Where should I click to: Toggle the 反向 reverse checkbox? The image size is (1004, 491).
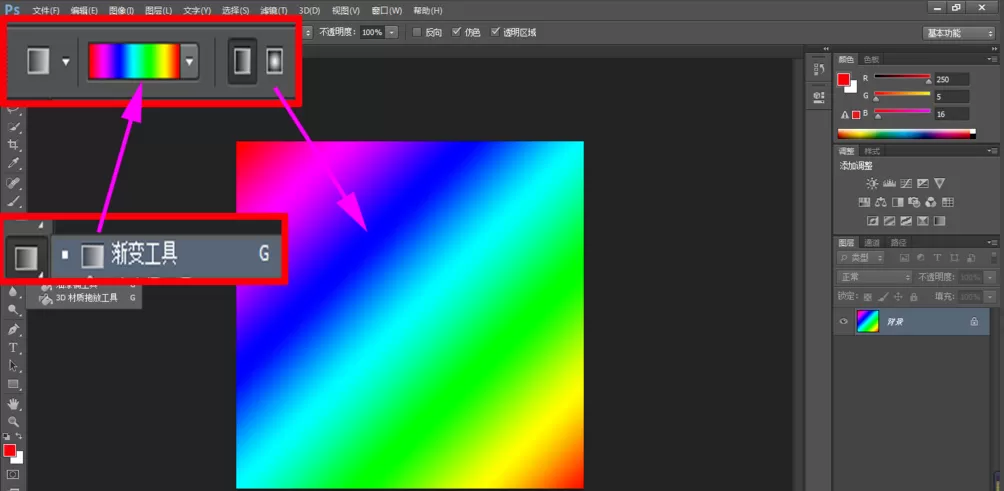pos(417,32)
